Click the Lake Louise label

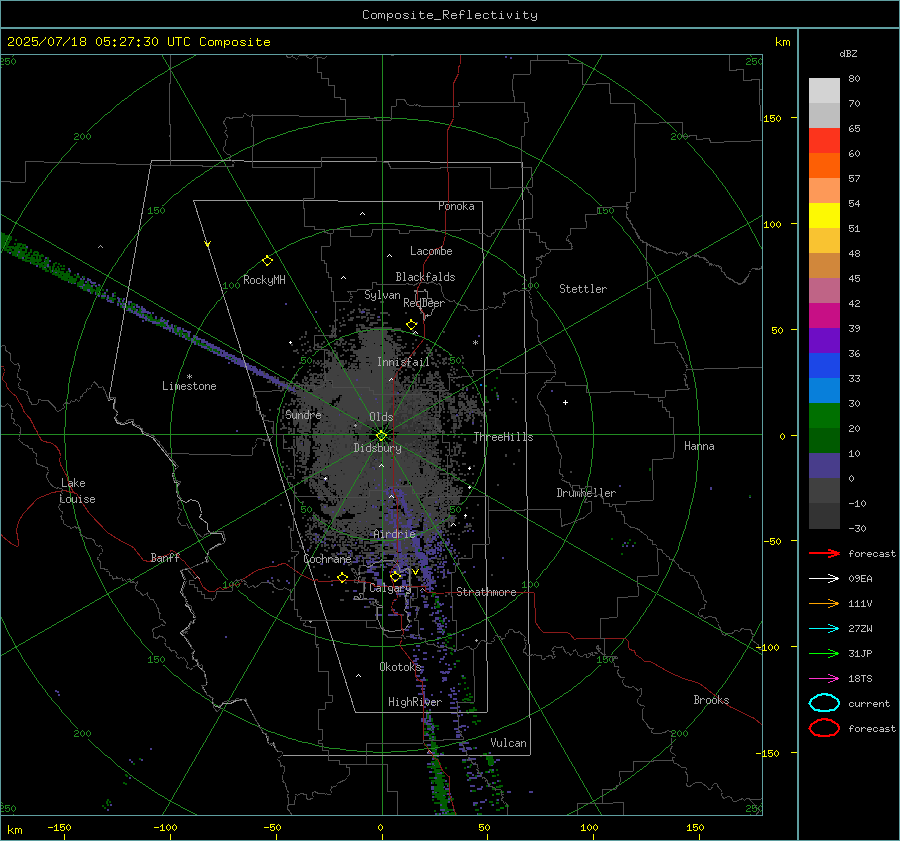pos(77,491)
